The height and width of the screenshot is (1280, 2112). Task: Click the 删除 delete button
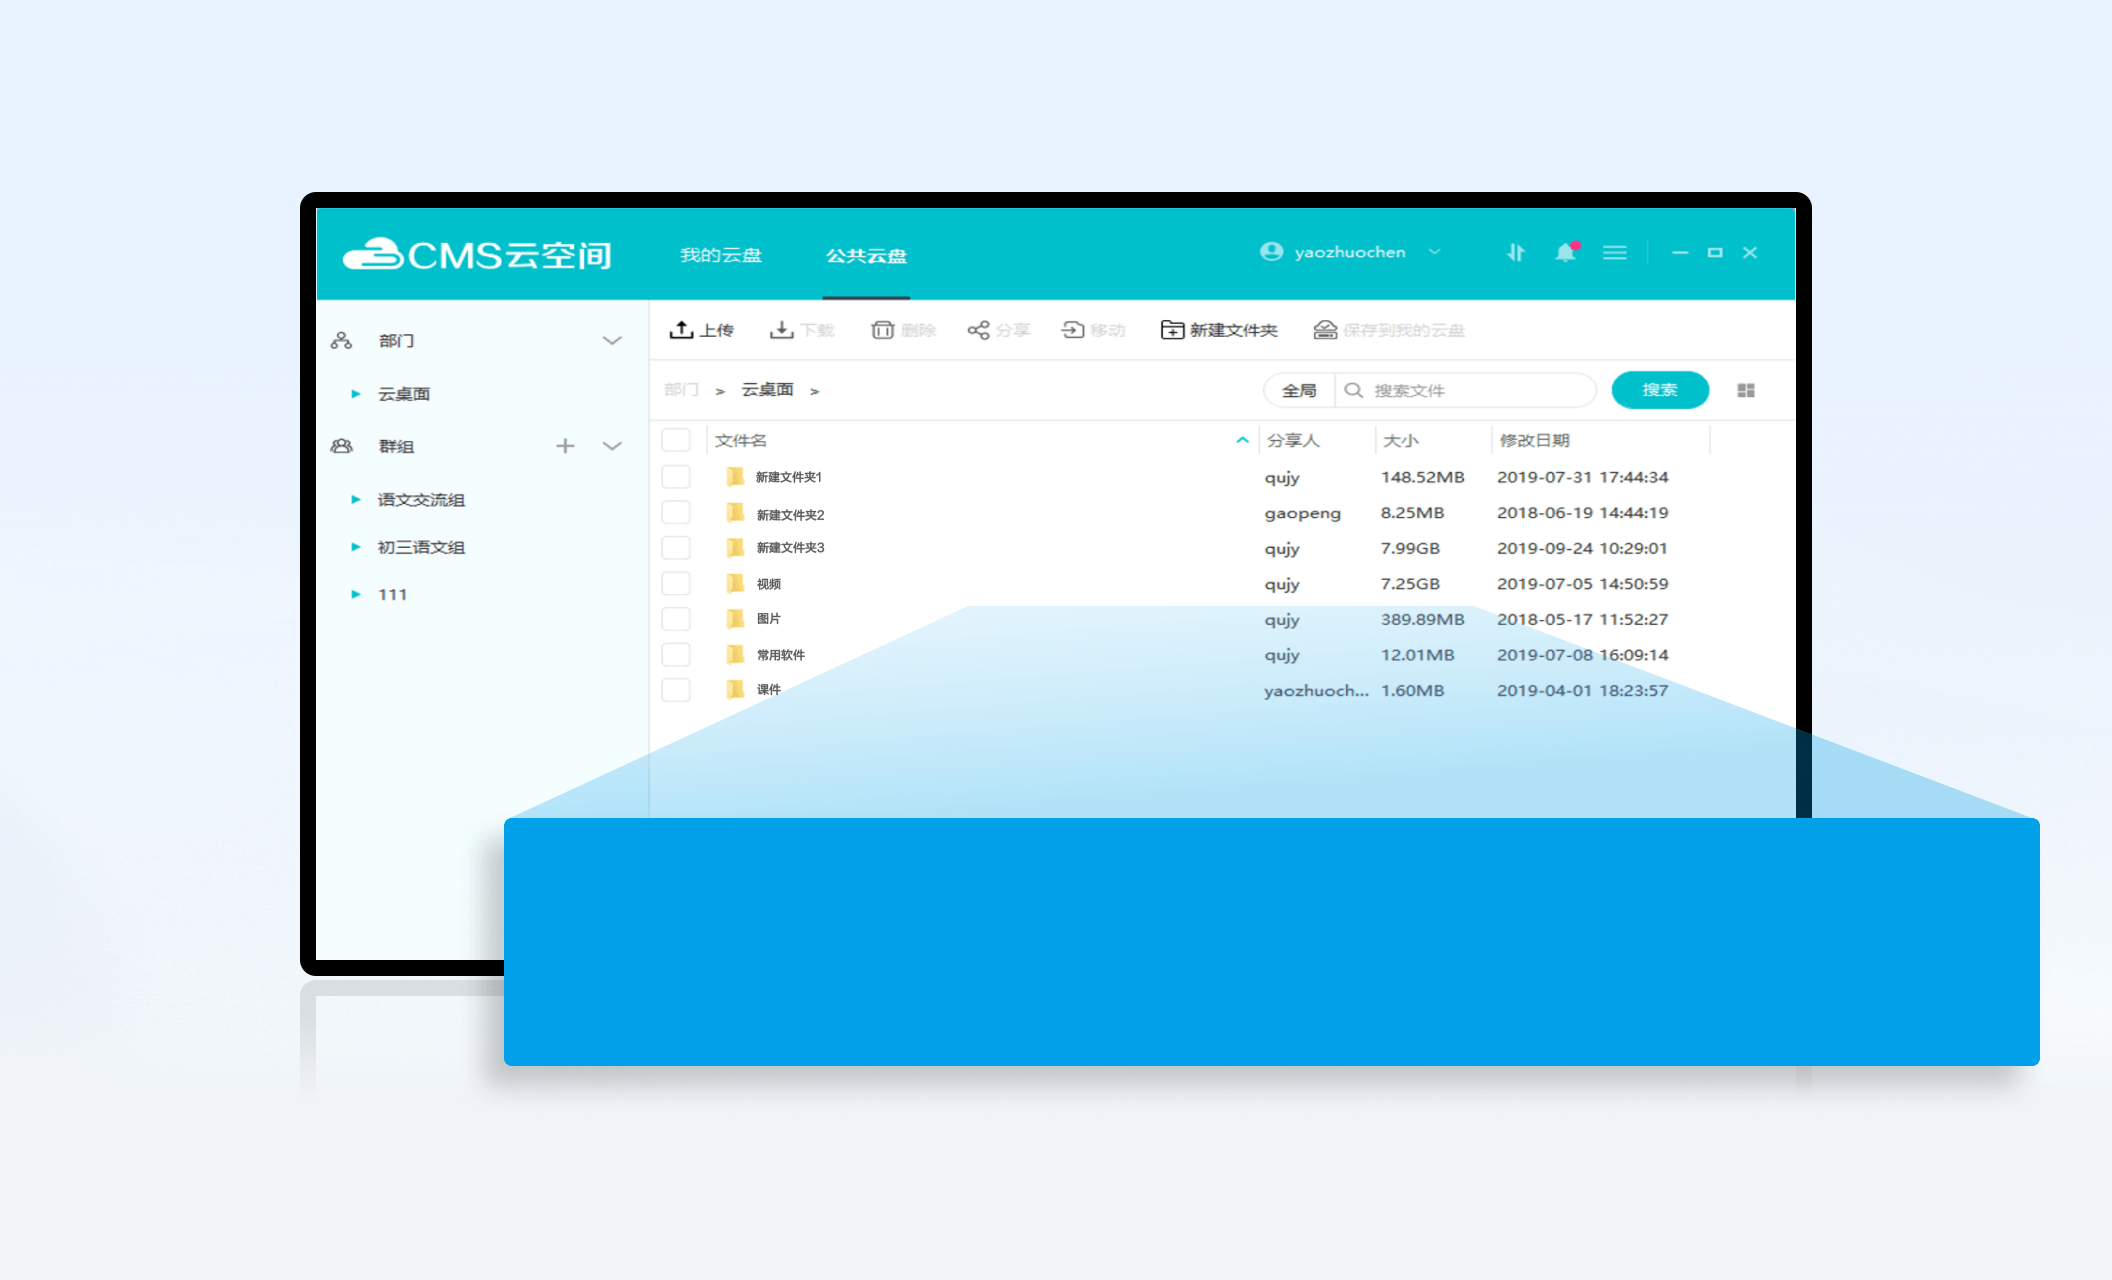pyautogui.click(x=903, y=330)
